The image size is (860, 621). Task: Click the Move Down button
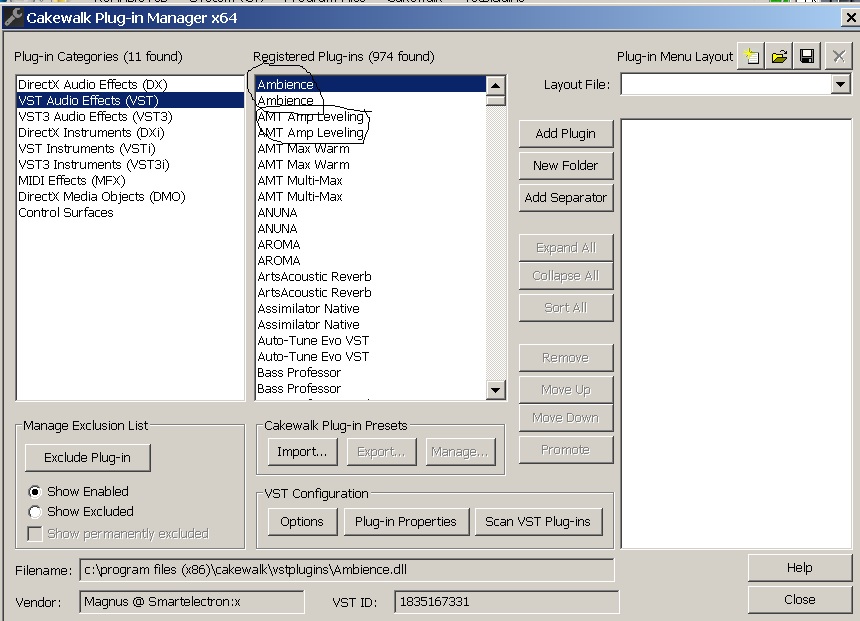click(x=565, y=418)
